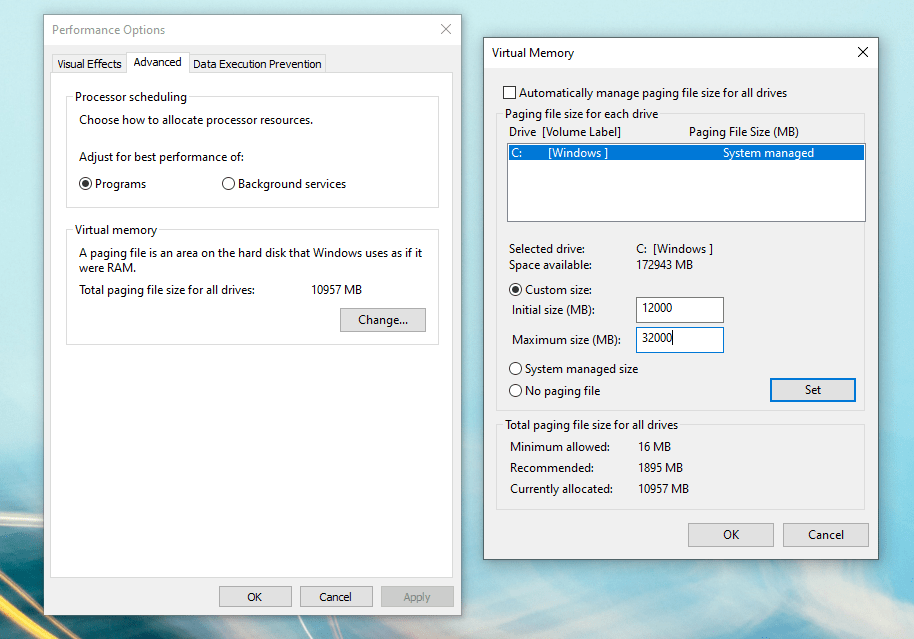The width and height of the screenshot is (914, 639).
Task: Close the Virtual Memory dialog
Action: point(862,52)
